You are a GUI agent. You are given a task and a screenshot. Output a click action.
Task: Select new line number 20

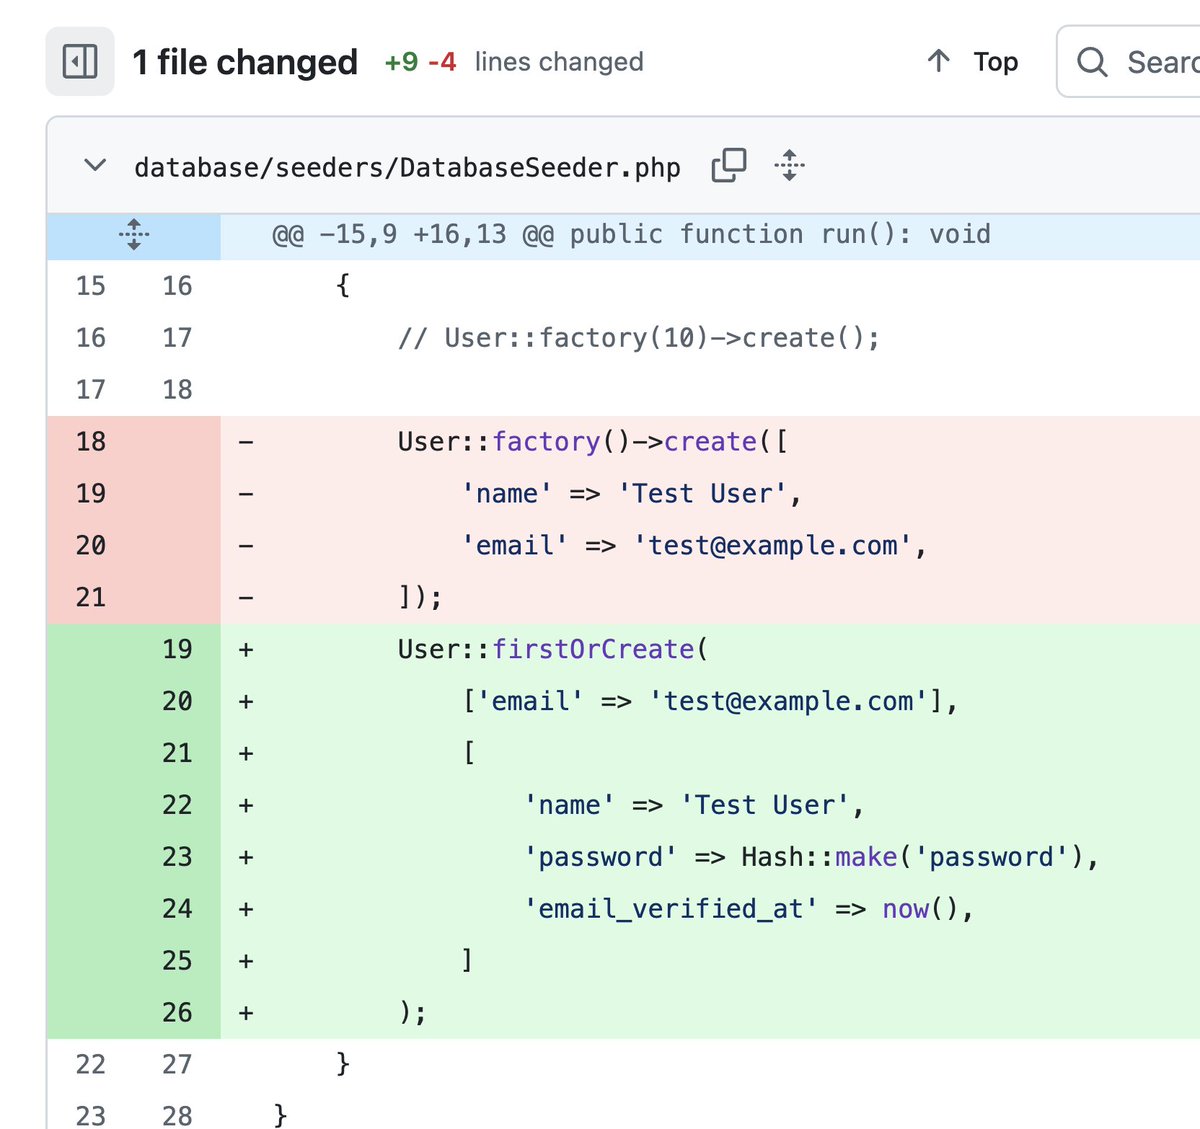(x=177, y=701)
